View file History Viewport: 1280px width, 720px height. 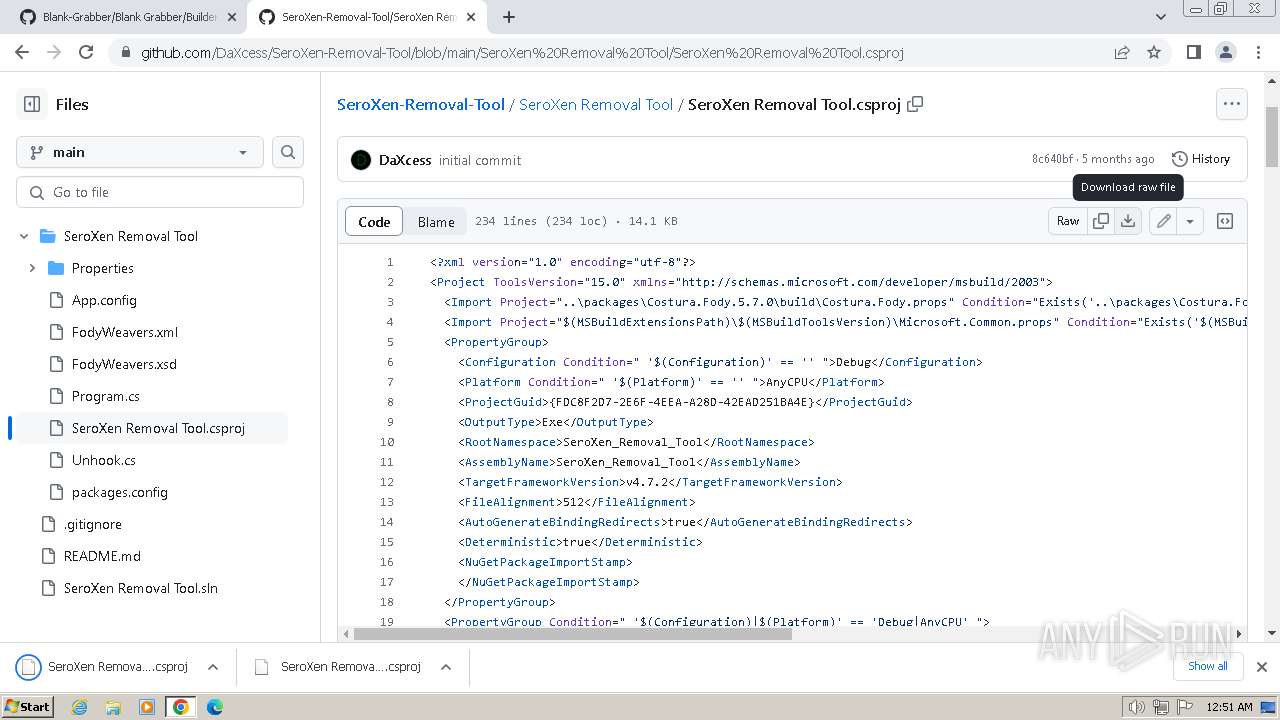click(1201, 159)
